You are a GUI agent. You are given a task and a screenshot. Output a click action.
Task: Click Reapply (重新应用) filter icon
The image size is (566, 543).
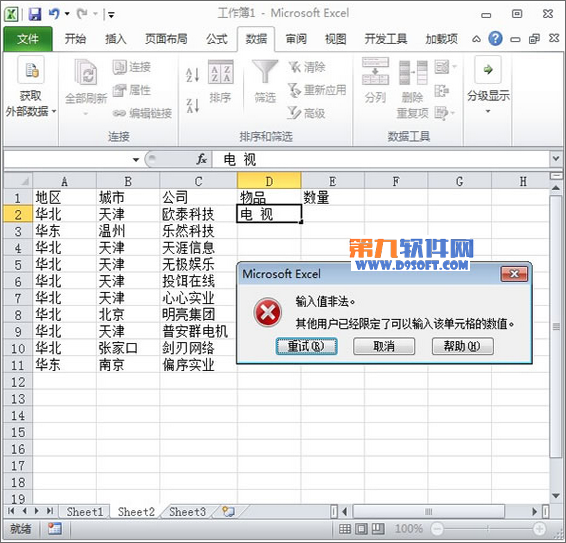coord(295,90)
